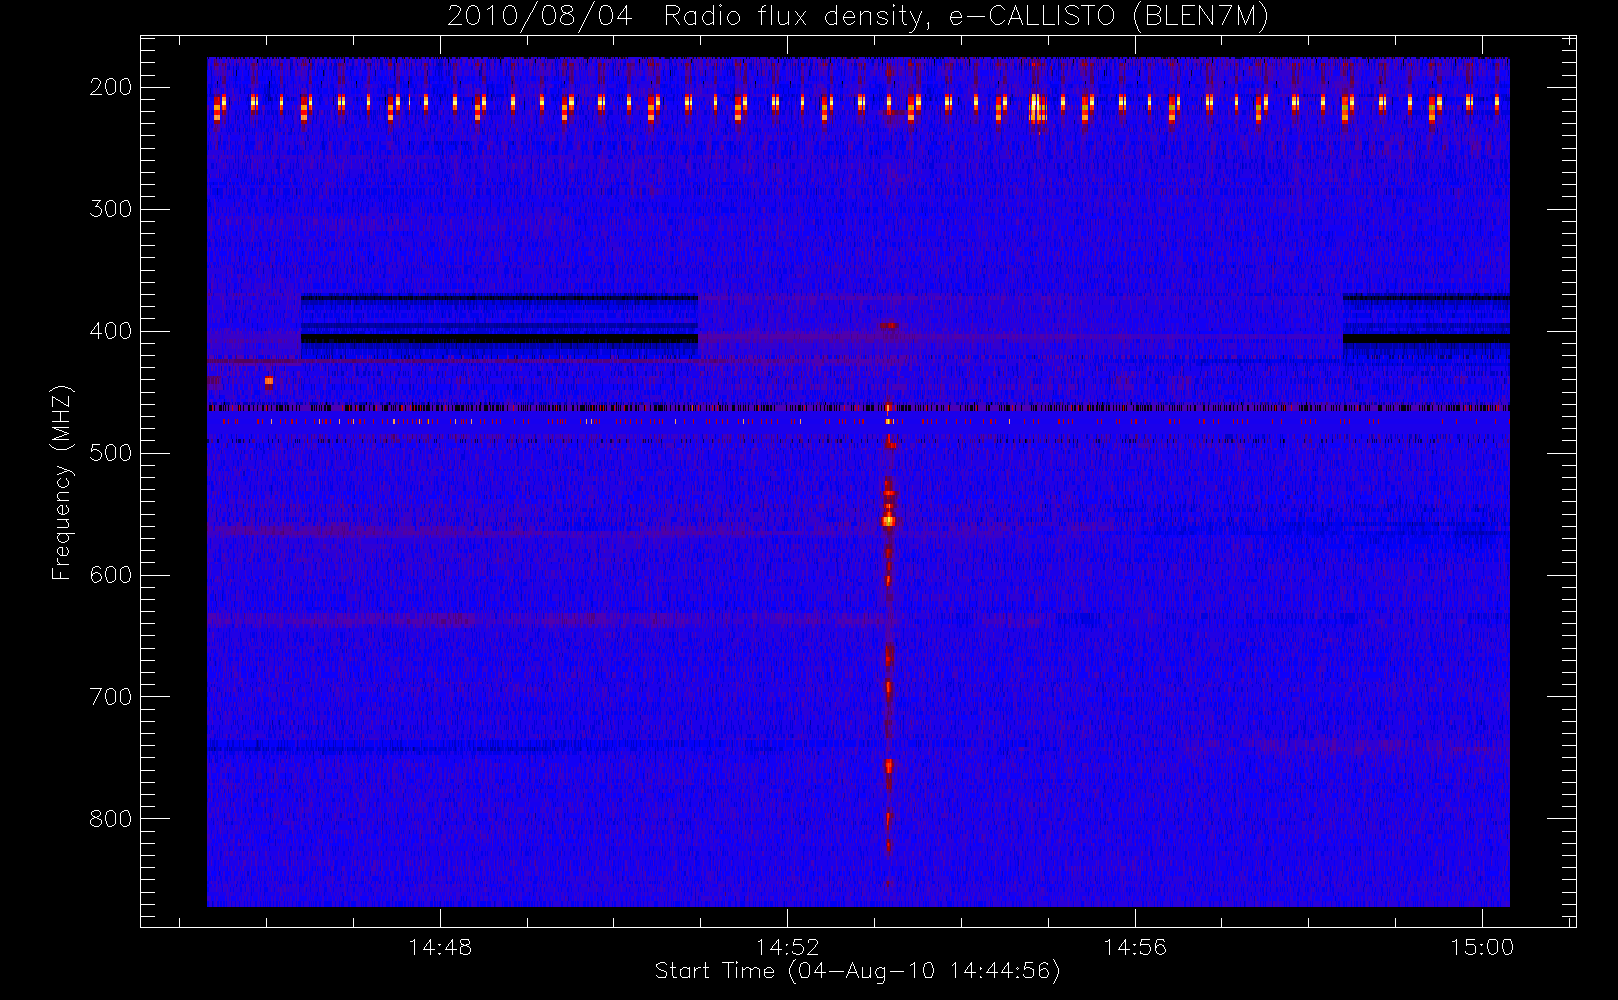
Task: Click the 600 frequency tick label
Action: [111, 575]
